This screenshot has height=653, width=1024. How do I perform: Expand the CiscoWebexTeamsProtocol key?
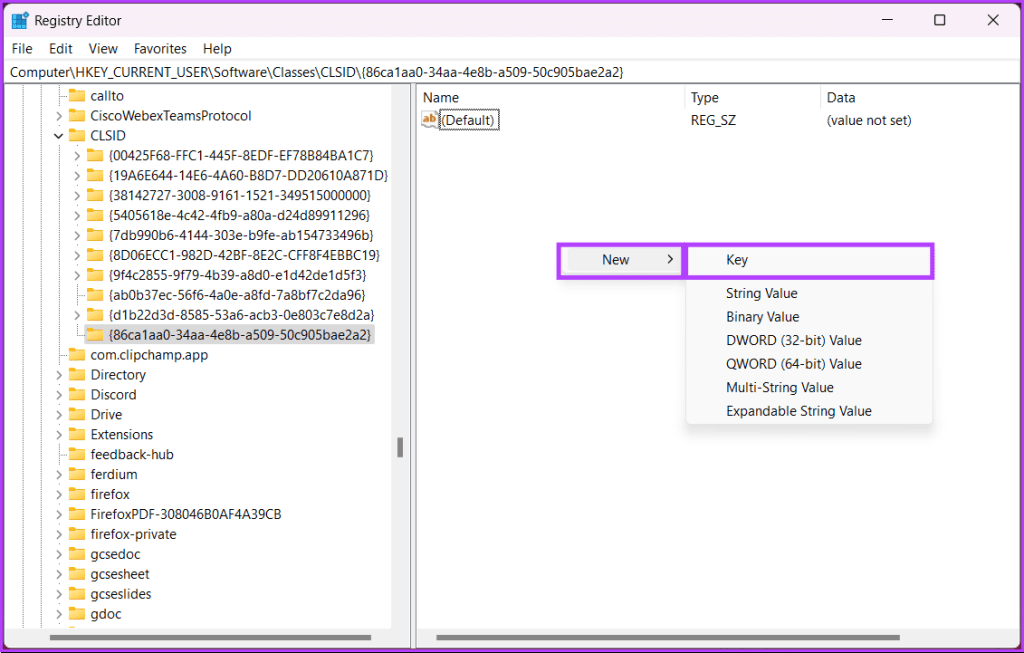[59, 116]
